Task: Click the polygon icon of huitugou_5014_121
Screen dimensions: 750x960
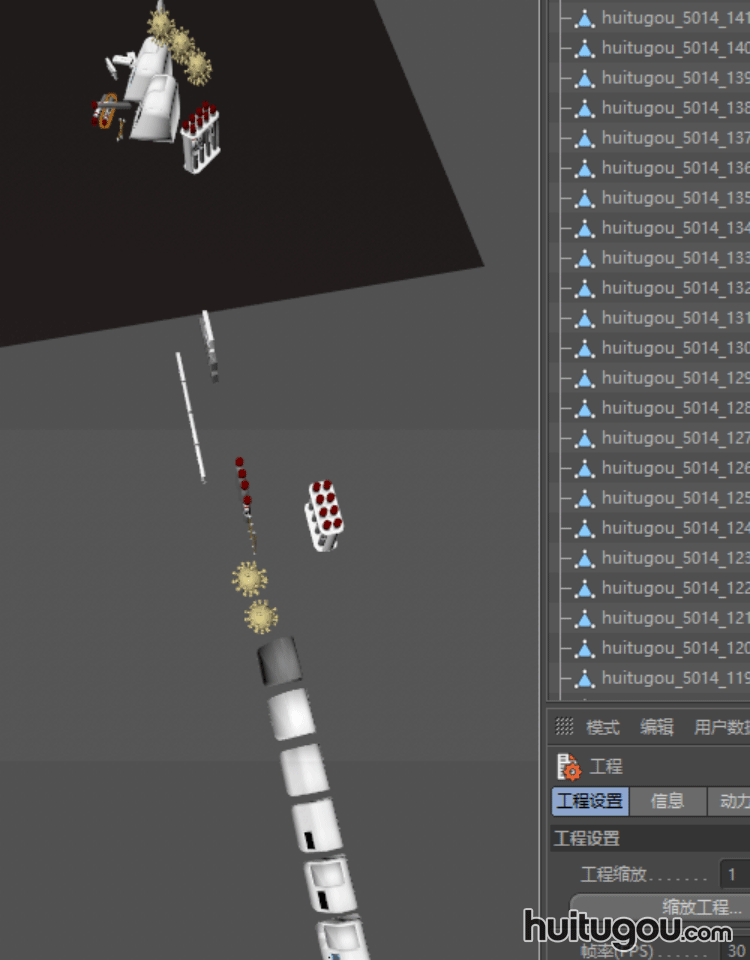Action: (x=585, y=619)
